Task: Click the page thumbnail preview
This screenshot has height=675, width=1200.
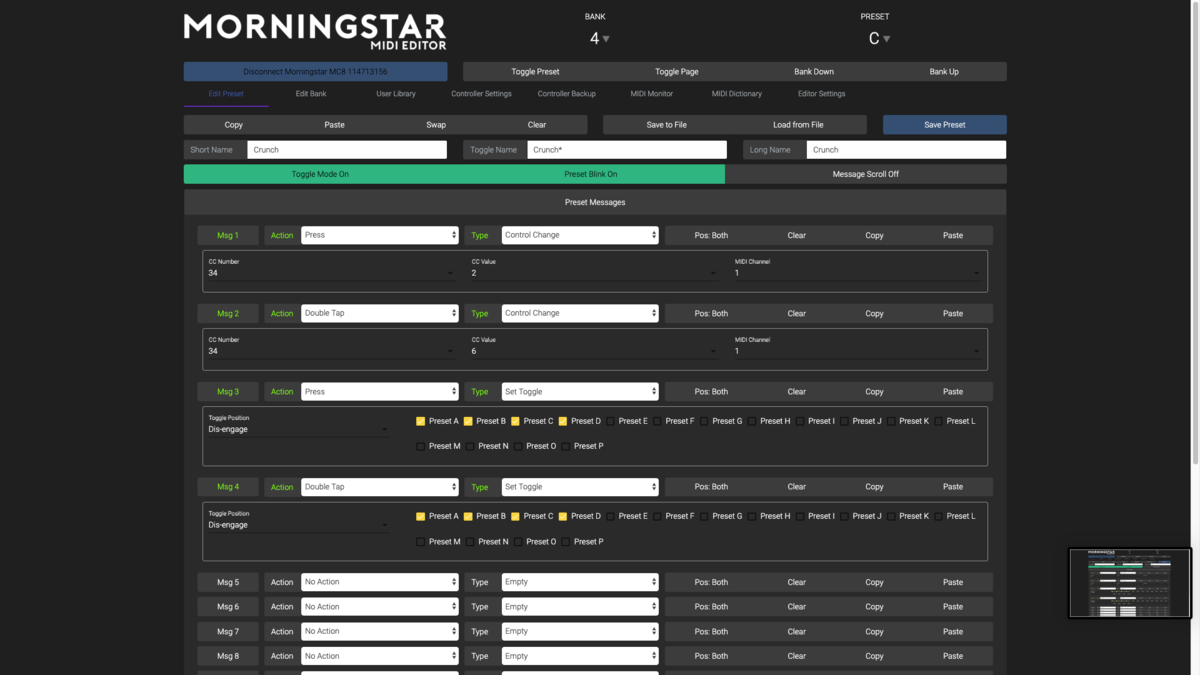Action: pyautogui.click(x=1130, y=583)
